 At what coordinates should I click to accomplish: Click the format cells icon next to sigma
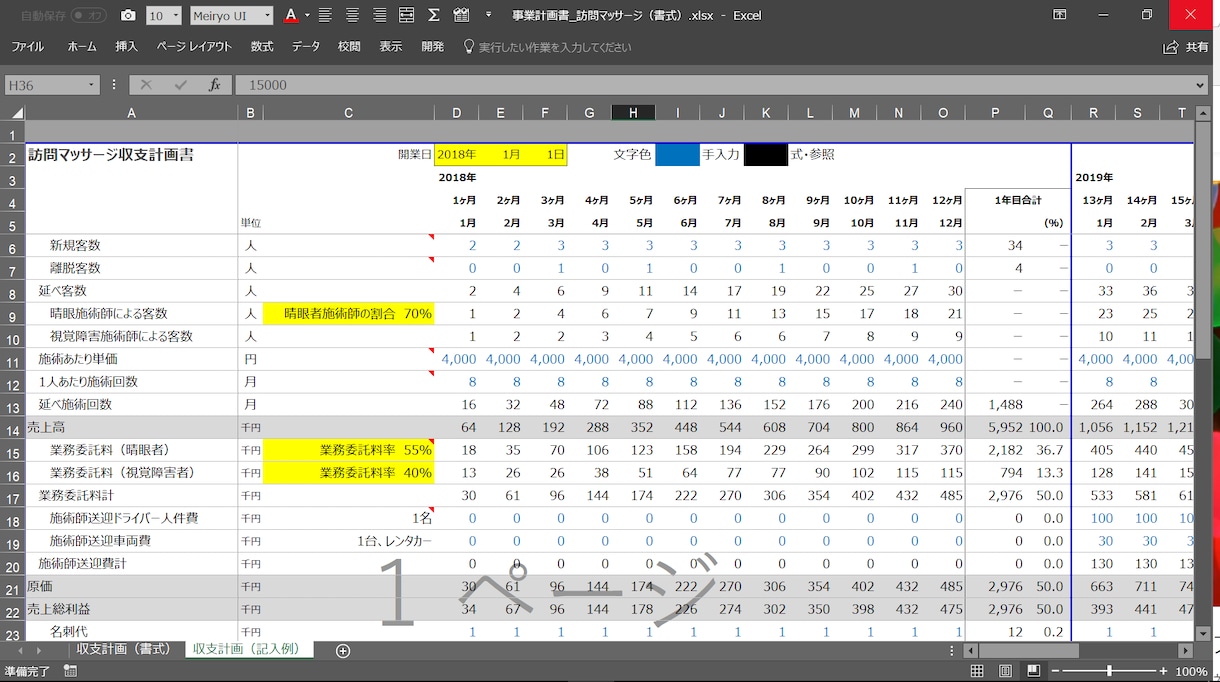pos(460,15)
